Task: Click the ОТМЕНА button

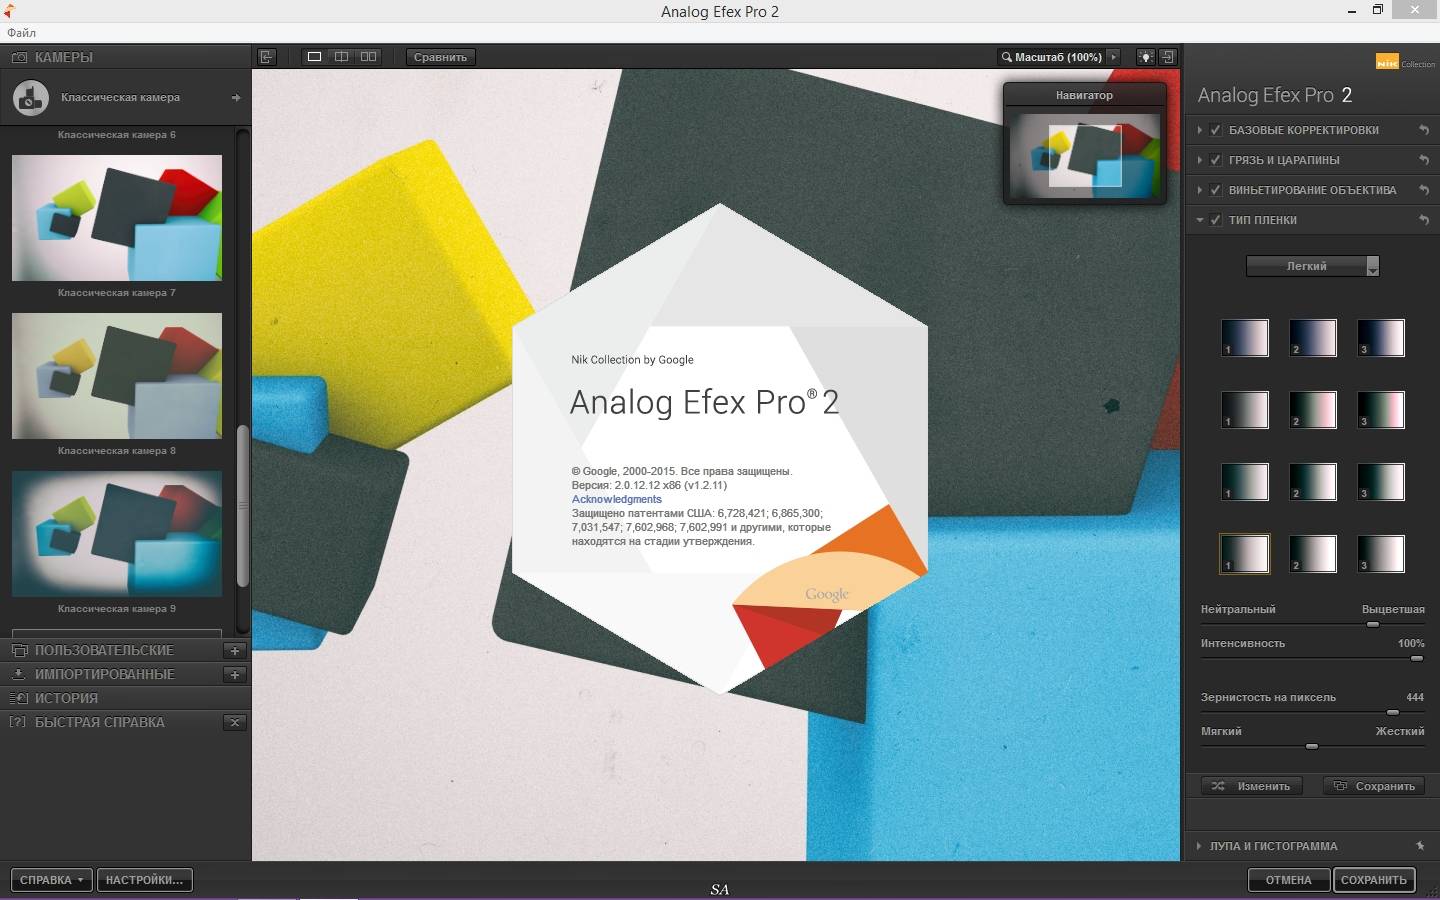Action: pyautogui.click(x=1289, y=880)
